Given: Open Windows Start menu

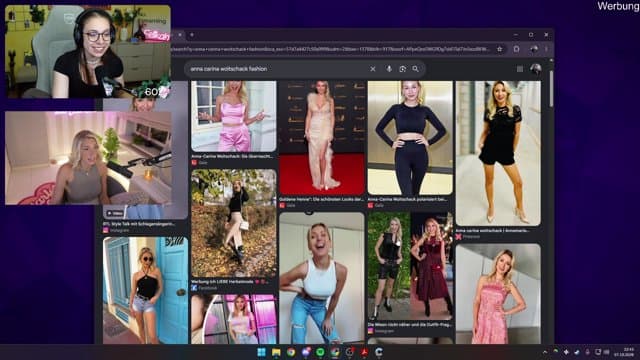Looking at the screenshot, I should (x=262, y=352).
